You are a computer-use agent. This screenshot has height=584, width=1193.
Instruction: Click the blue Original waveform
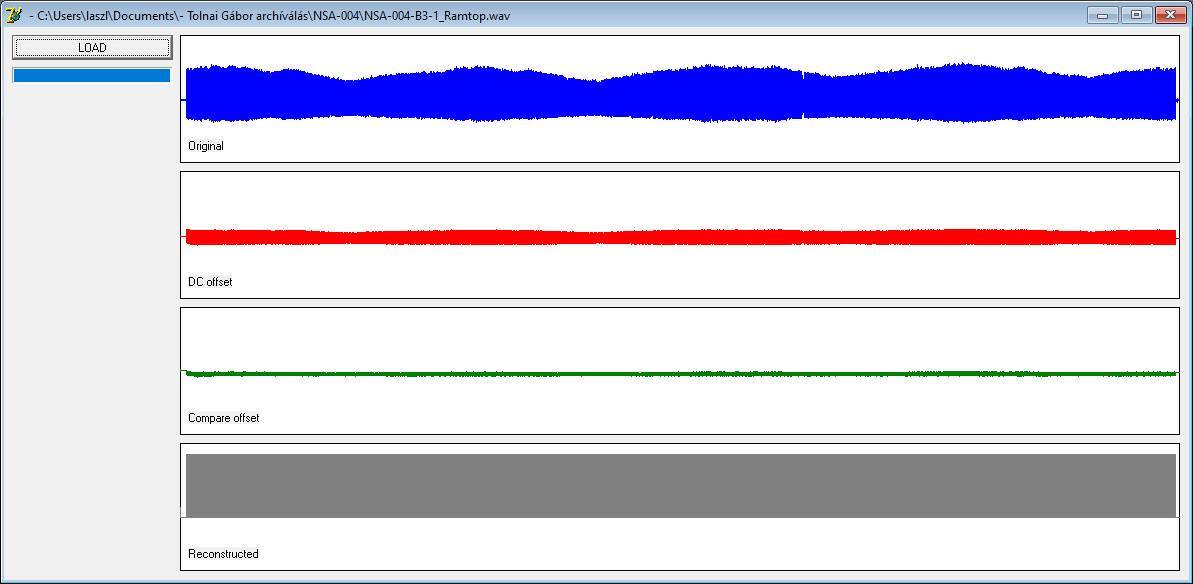[681, 94]
